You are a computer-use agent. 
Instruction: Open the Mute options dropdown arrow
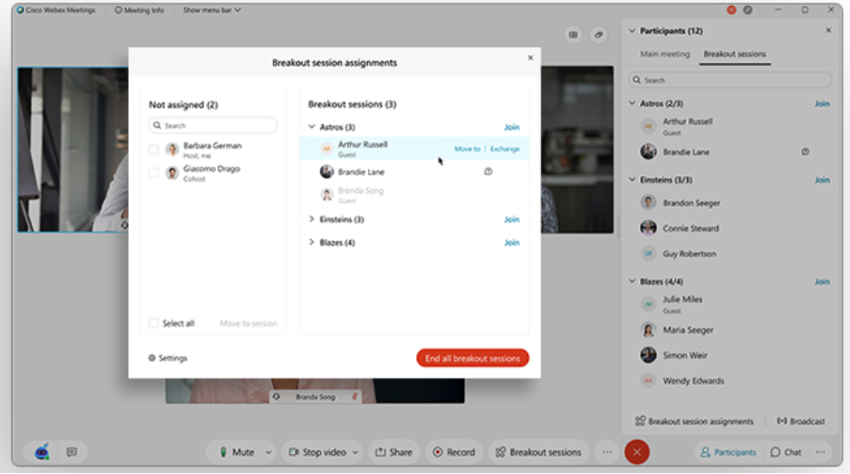point(268,452)
